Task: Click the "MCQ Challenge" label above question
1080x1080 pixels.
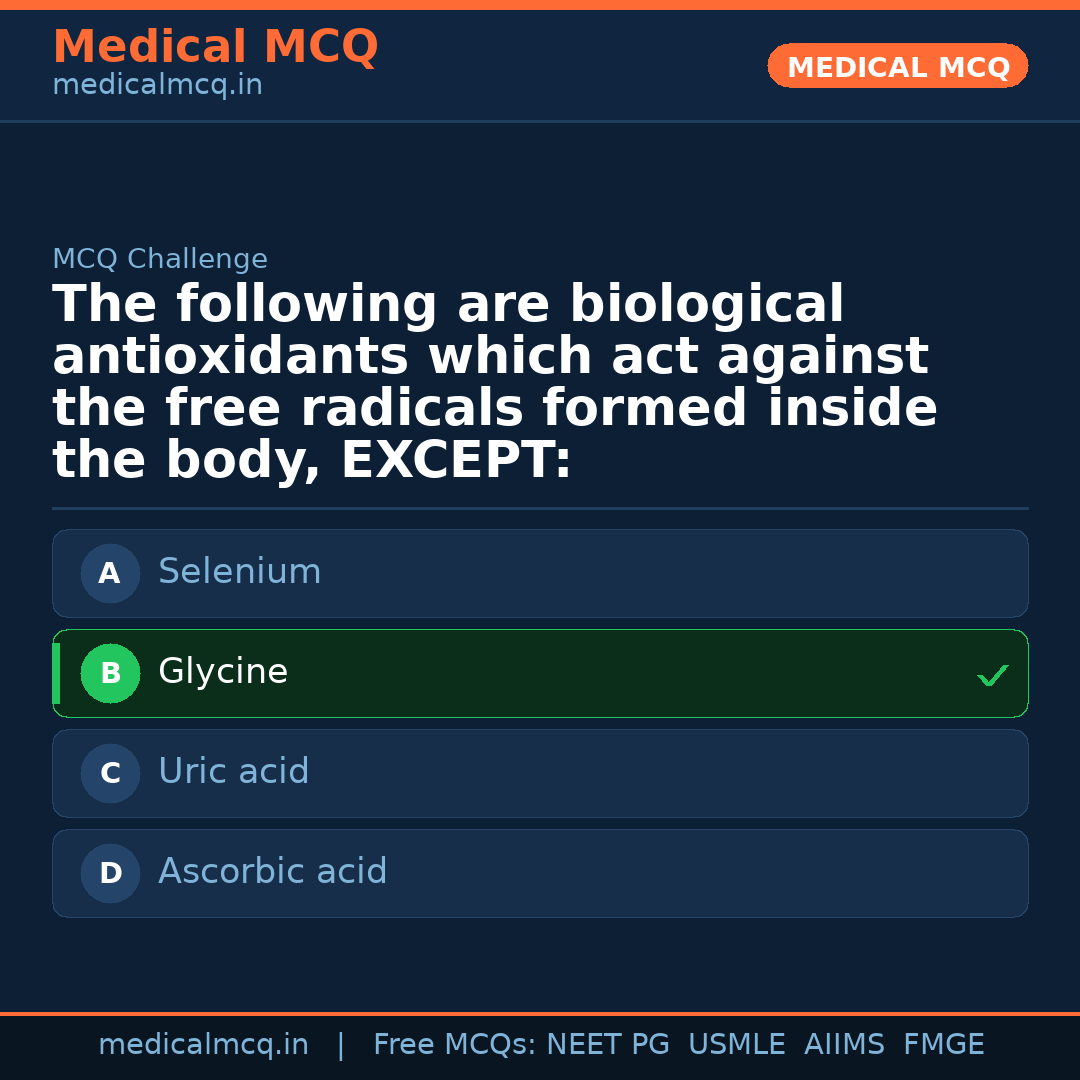Action: tap(160, 260)
